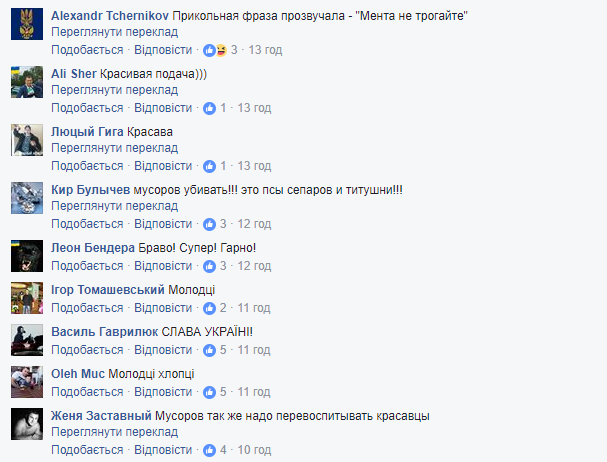Reply to Oleh Muc's comment
The height and width of the screenshot is (462, 607).
tap(162, 393)
